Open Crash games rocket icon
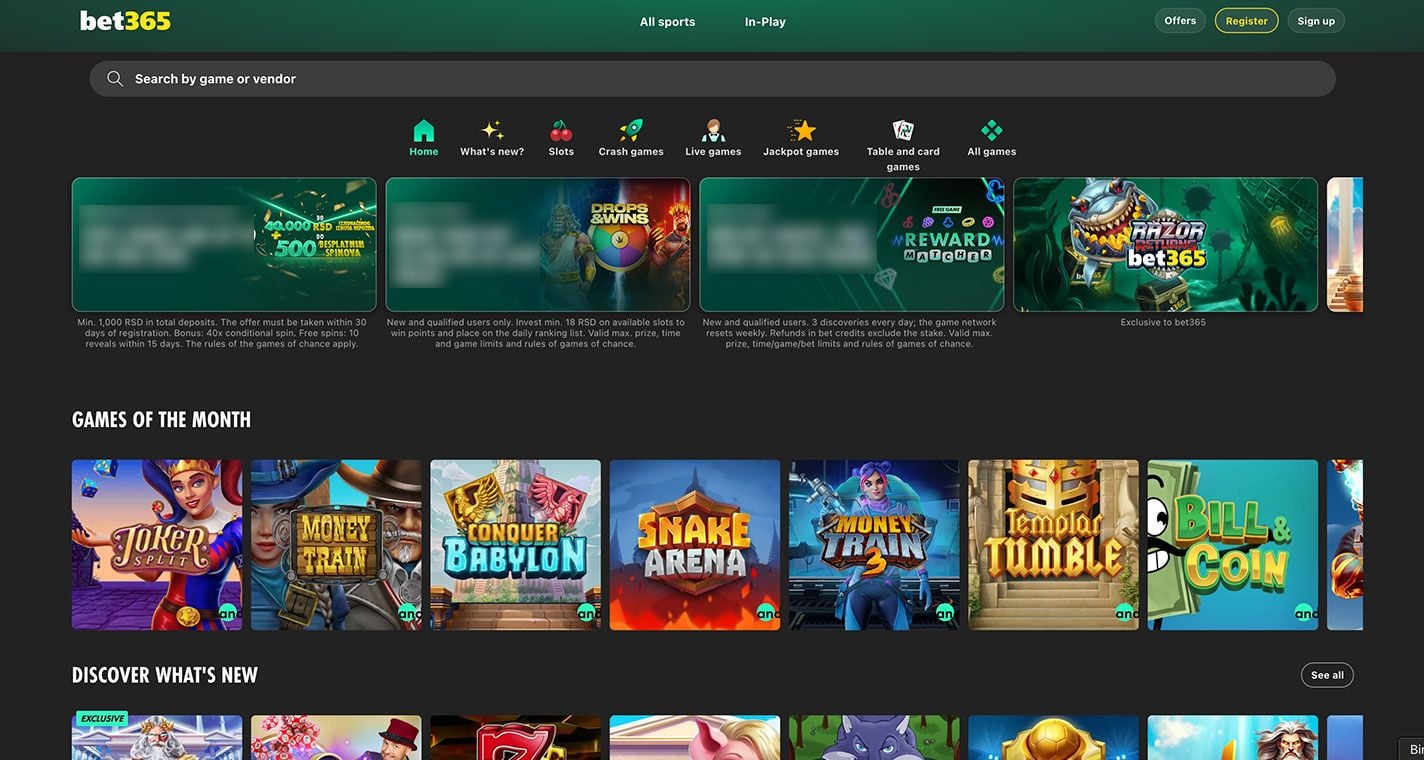1424x760 pixels. click(631, 131)
